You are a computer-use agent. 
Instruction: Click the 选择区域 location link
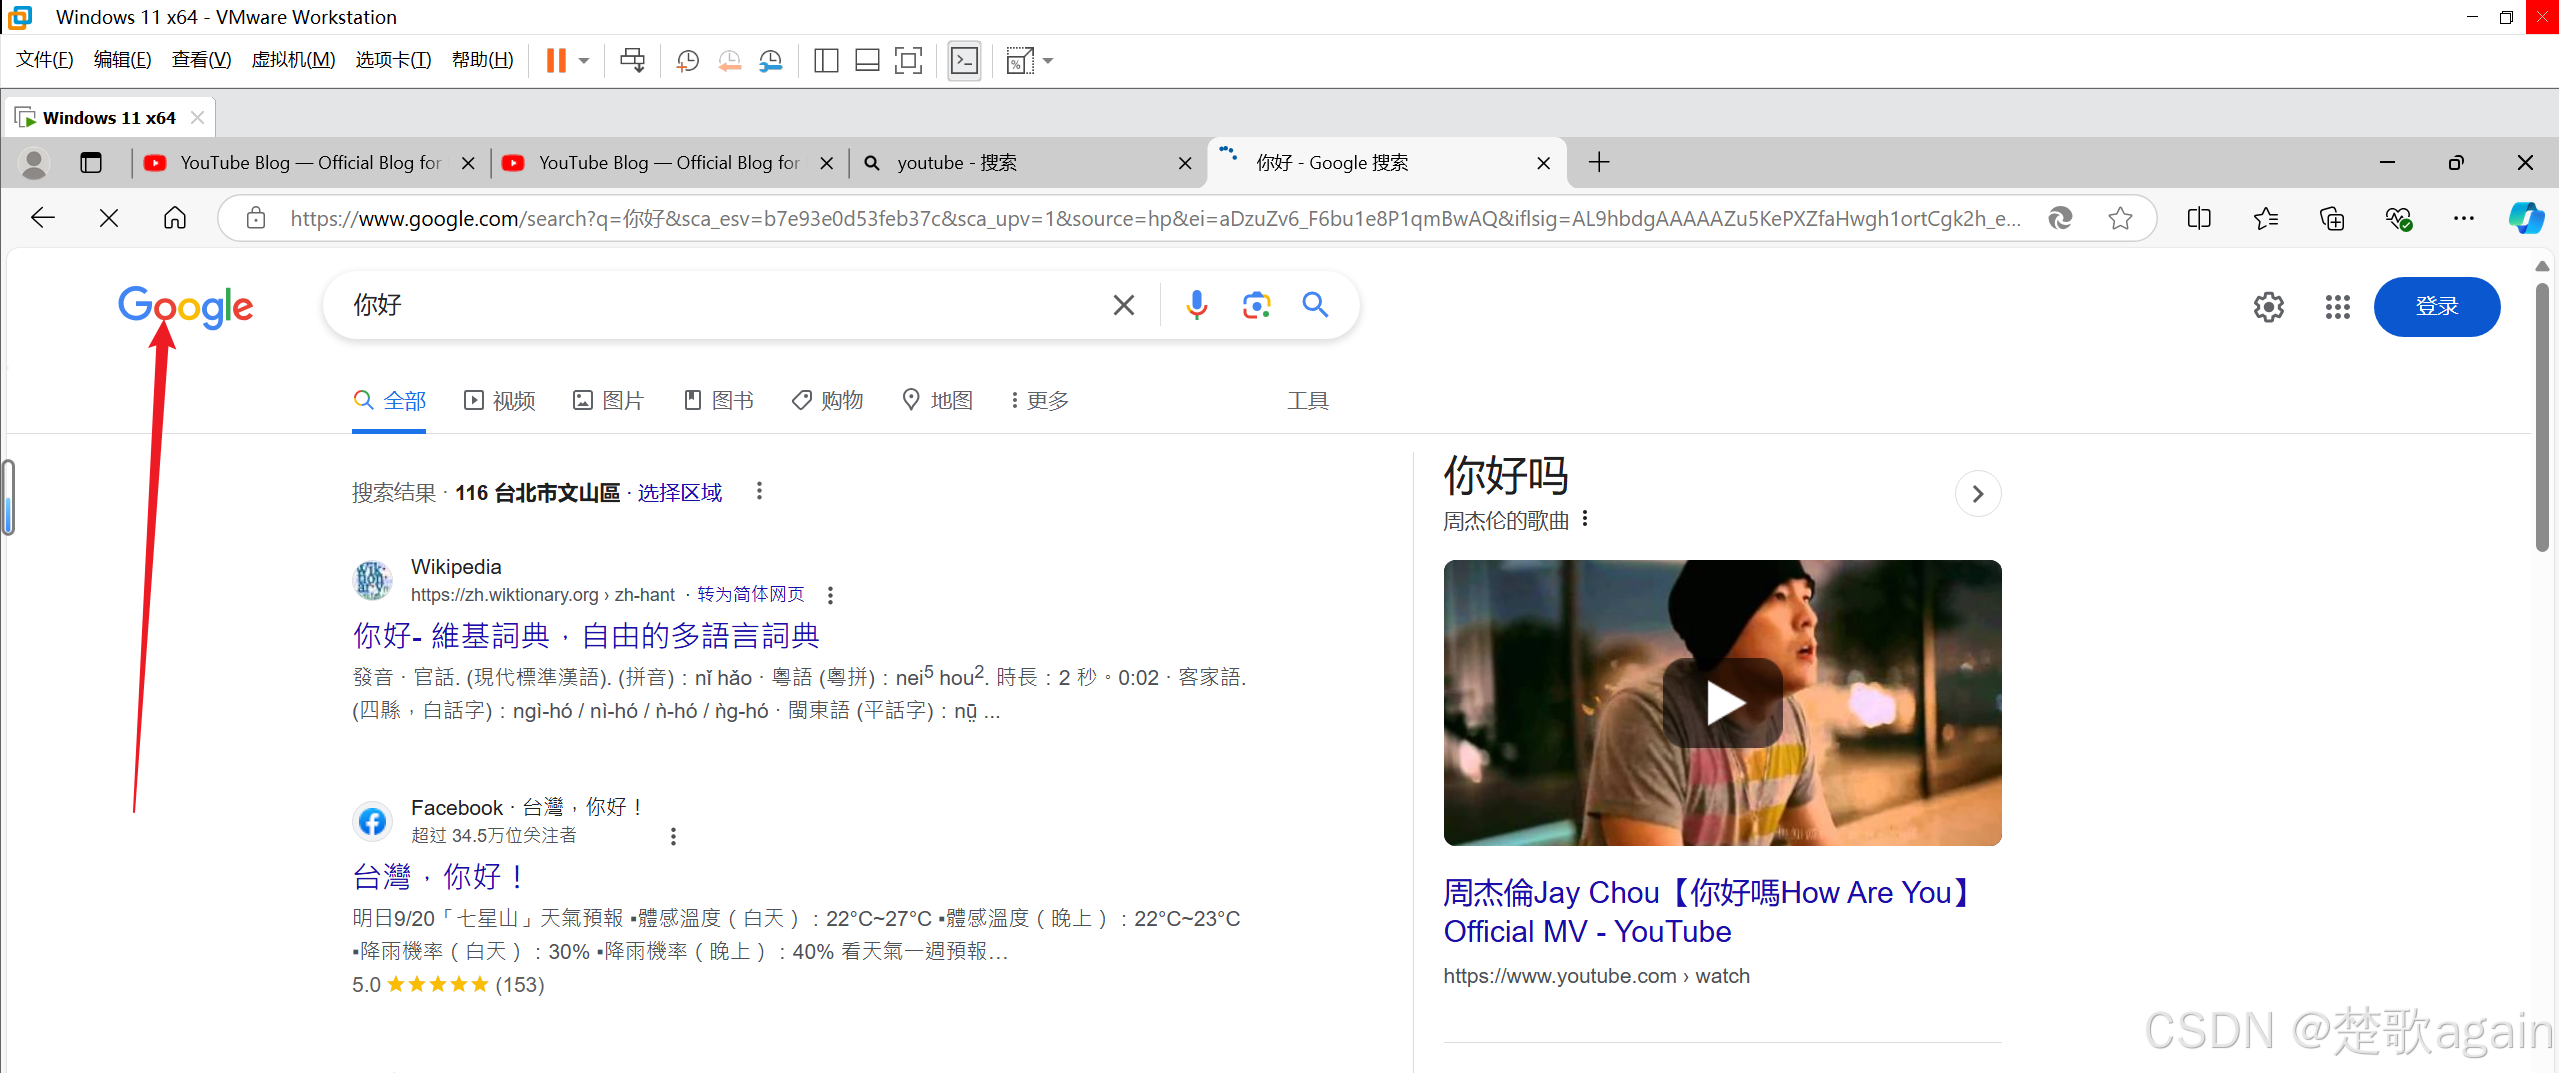(x=680, y=493)
